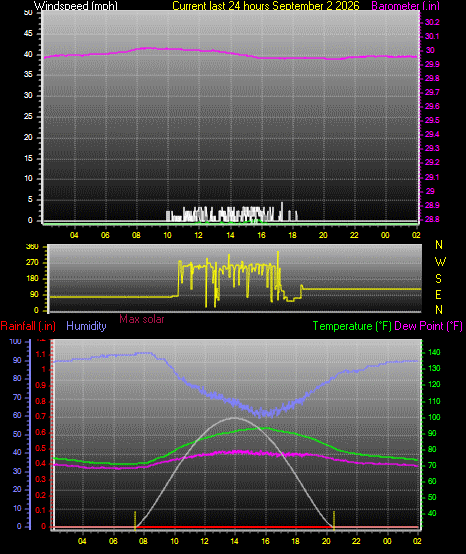Select the Rainfall (.in) legend label
The height and width of the screenshot is (554, 466).
click(28, 326)
